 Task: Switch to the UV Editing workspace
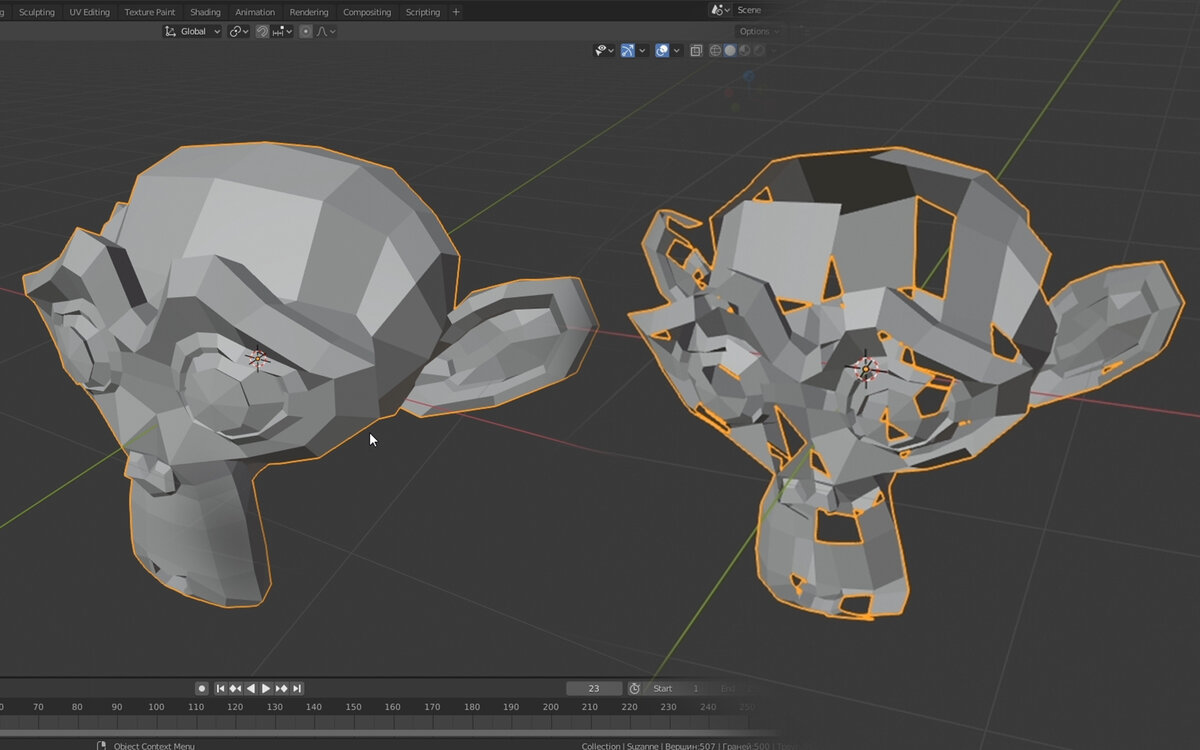[x=89, y=12]
